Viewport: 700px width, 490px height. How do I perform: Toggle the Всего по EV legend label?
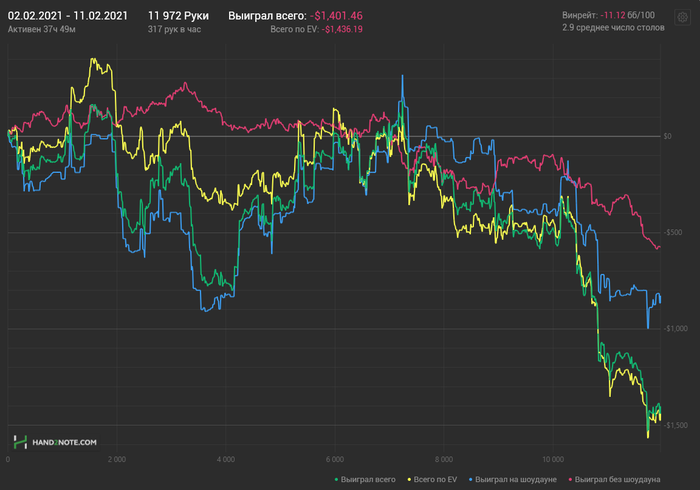point(436,480)
